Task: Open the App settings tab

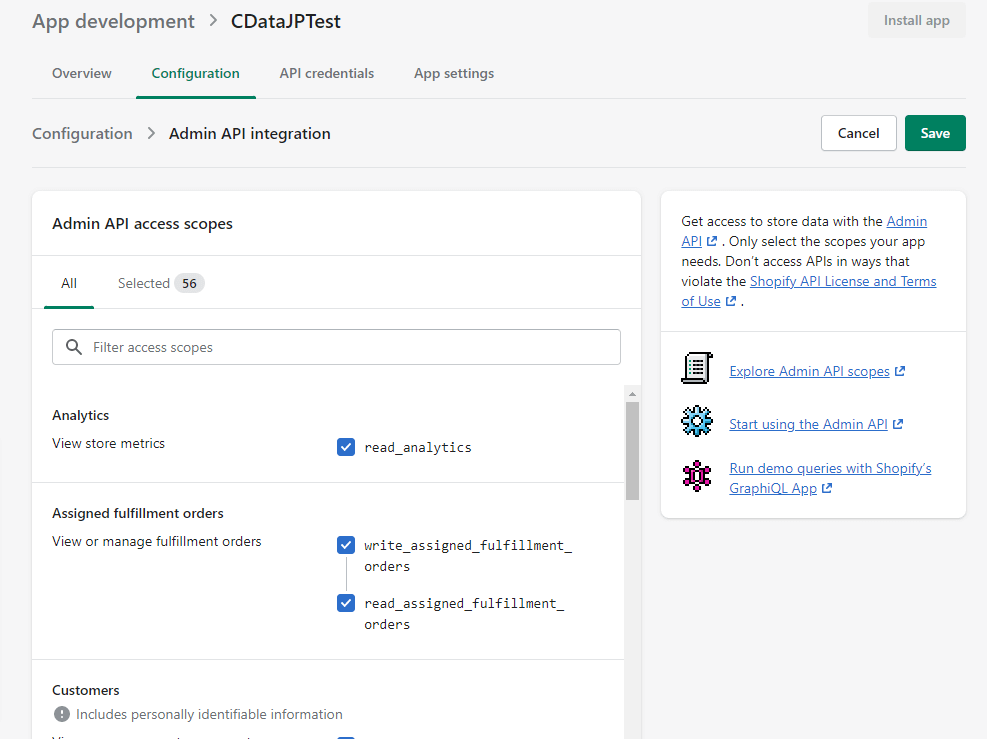Action: tap(454, 73)
